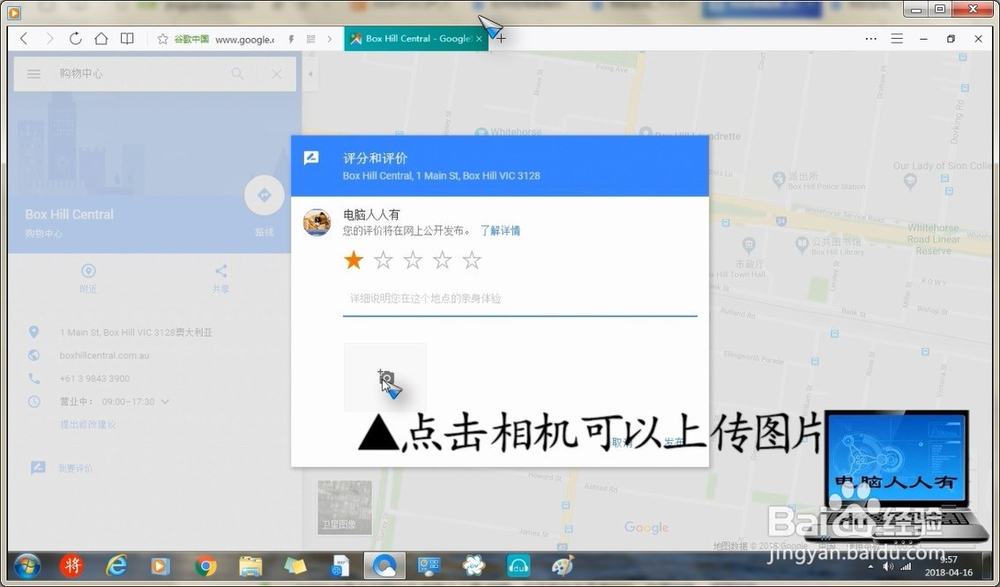
Task: Click the maps search magnifier icon
Action: (x=238, y=74)
